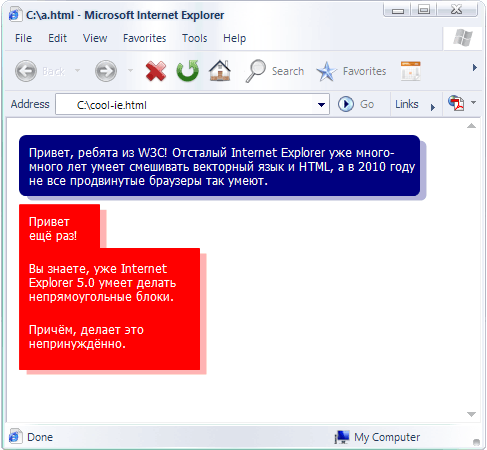Click the 'Привет, ребята из W3C' blue block text

pyautogui.click(x=222, y=167)
